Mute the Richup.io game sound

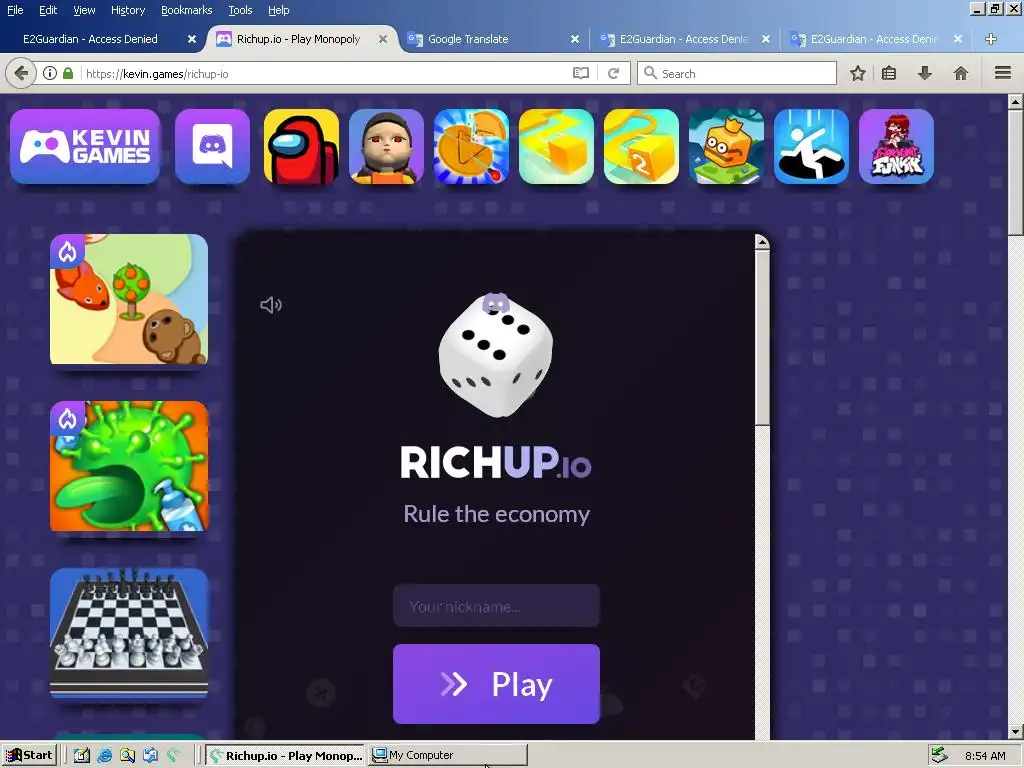[270, 305]
